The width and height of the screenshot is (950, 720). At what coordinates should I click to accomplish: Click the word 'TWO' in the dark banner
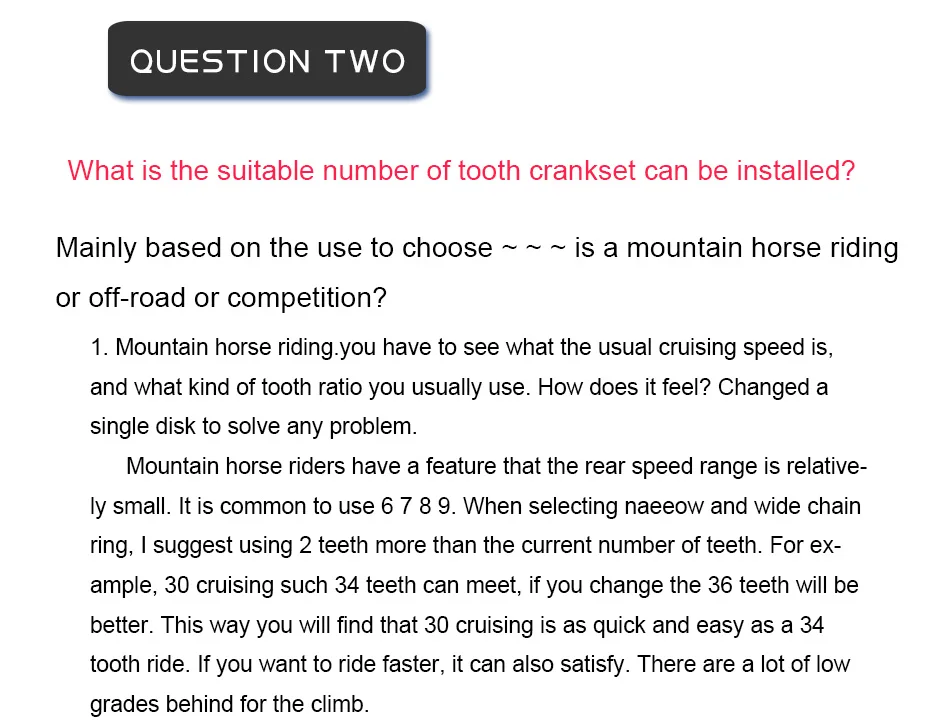point(365,61)
